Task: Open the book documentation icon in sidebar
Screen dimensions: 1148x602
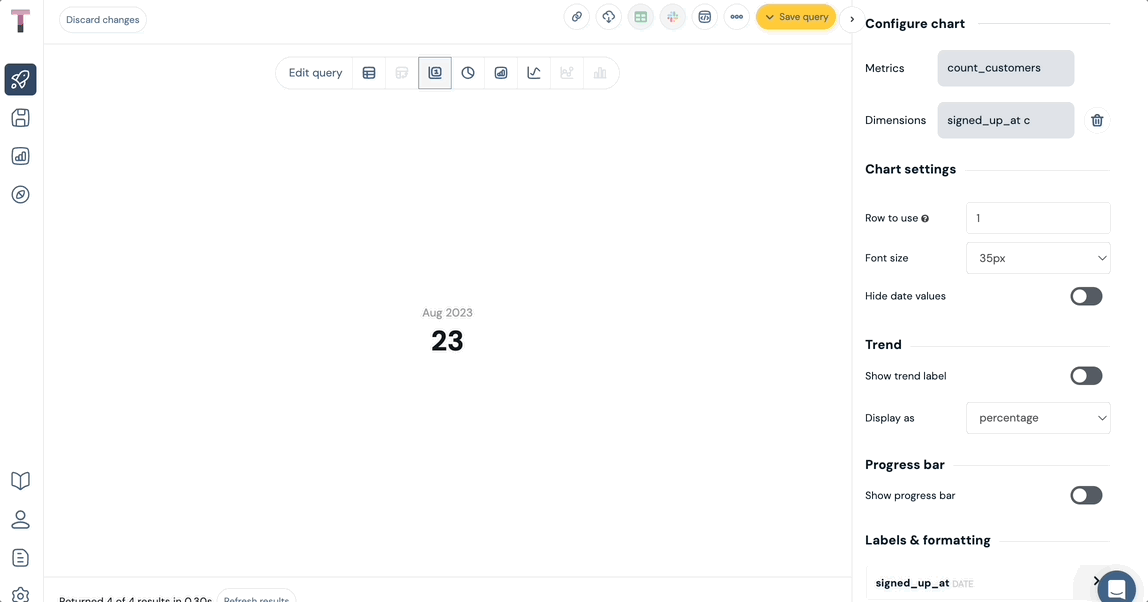Action: (x=20, y=480)
